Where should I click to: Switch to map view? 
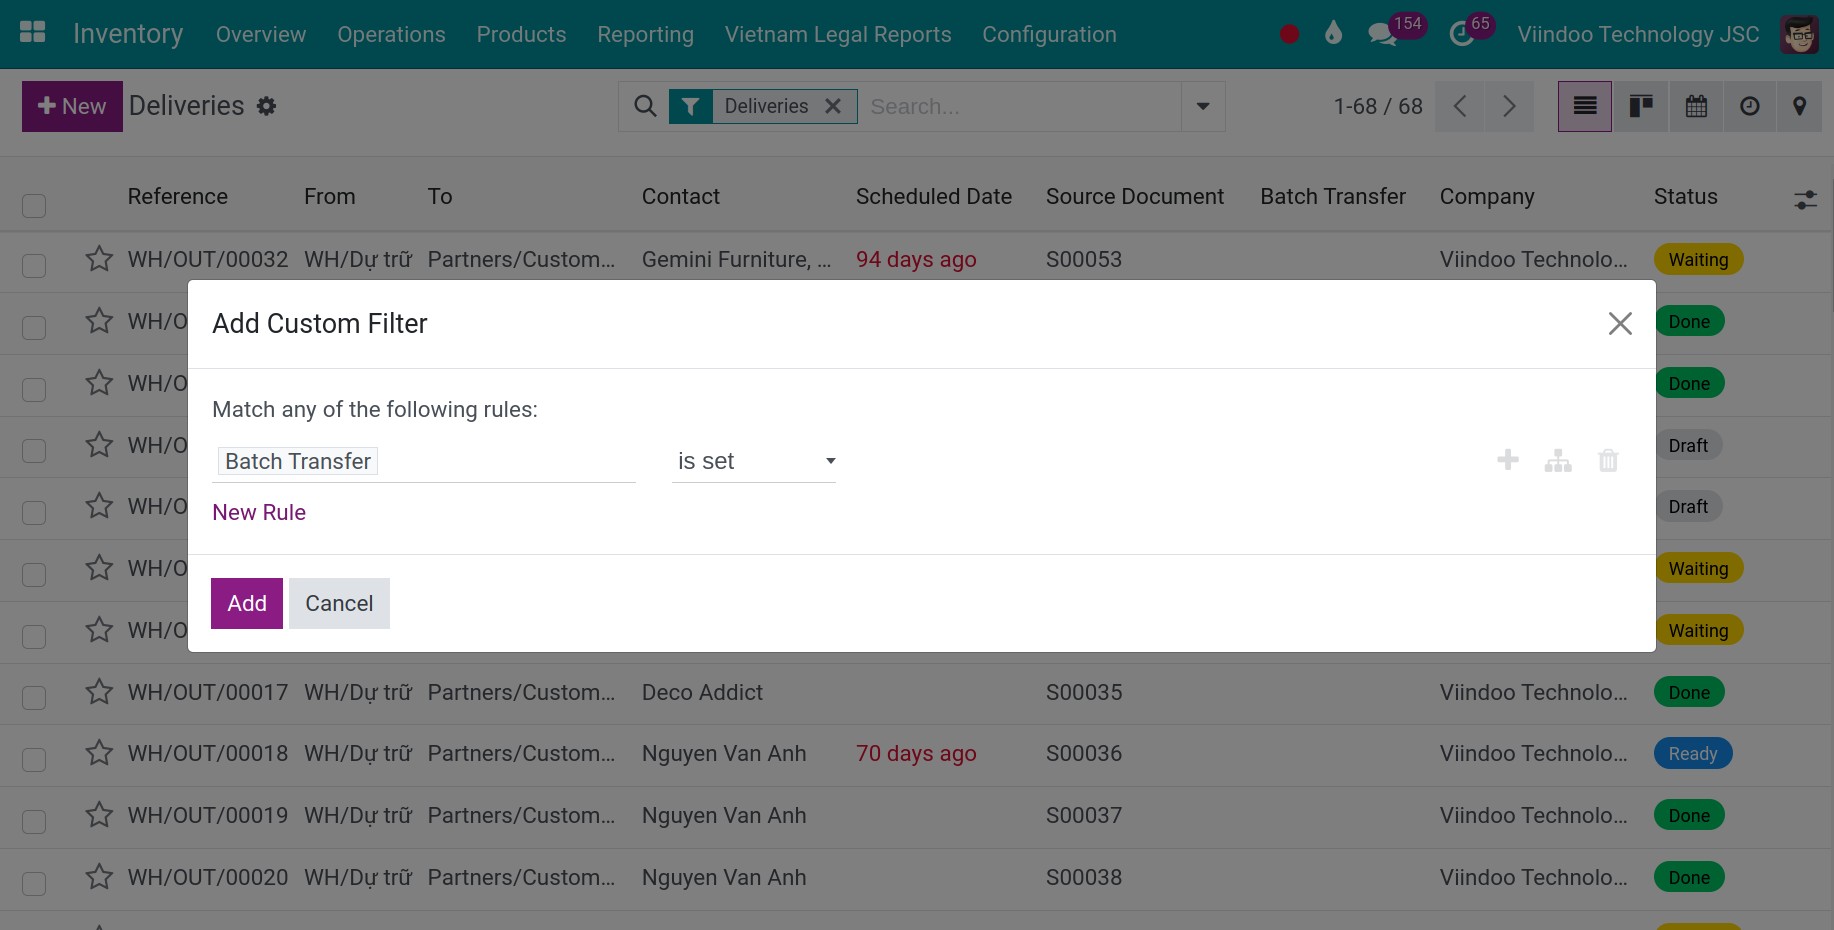1799,106
